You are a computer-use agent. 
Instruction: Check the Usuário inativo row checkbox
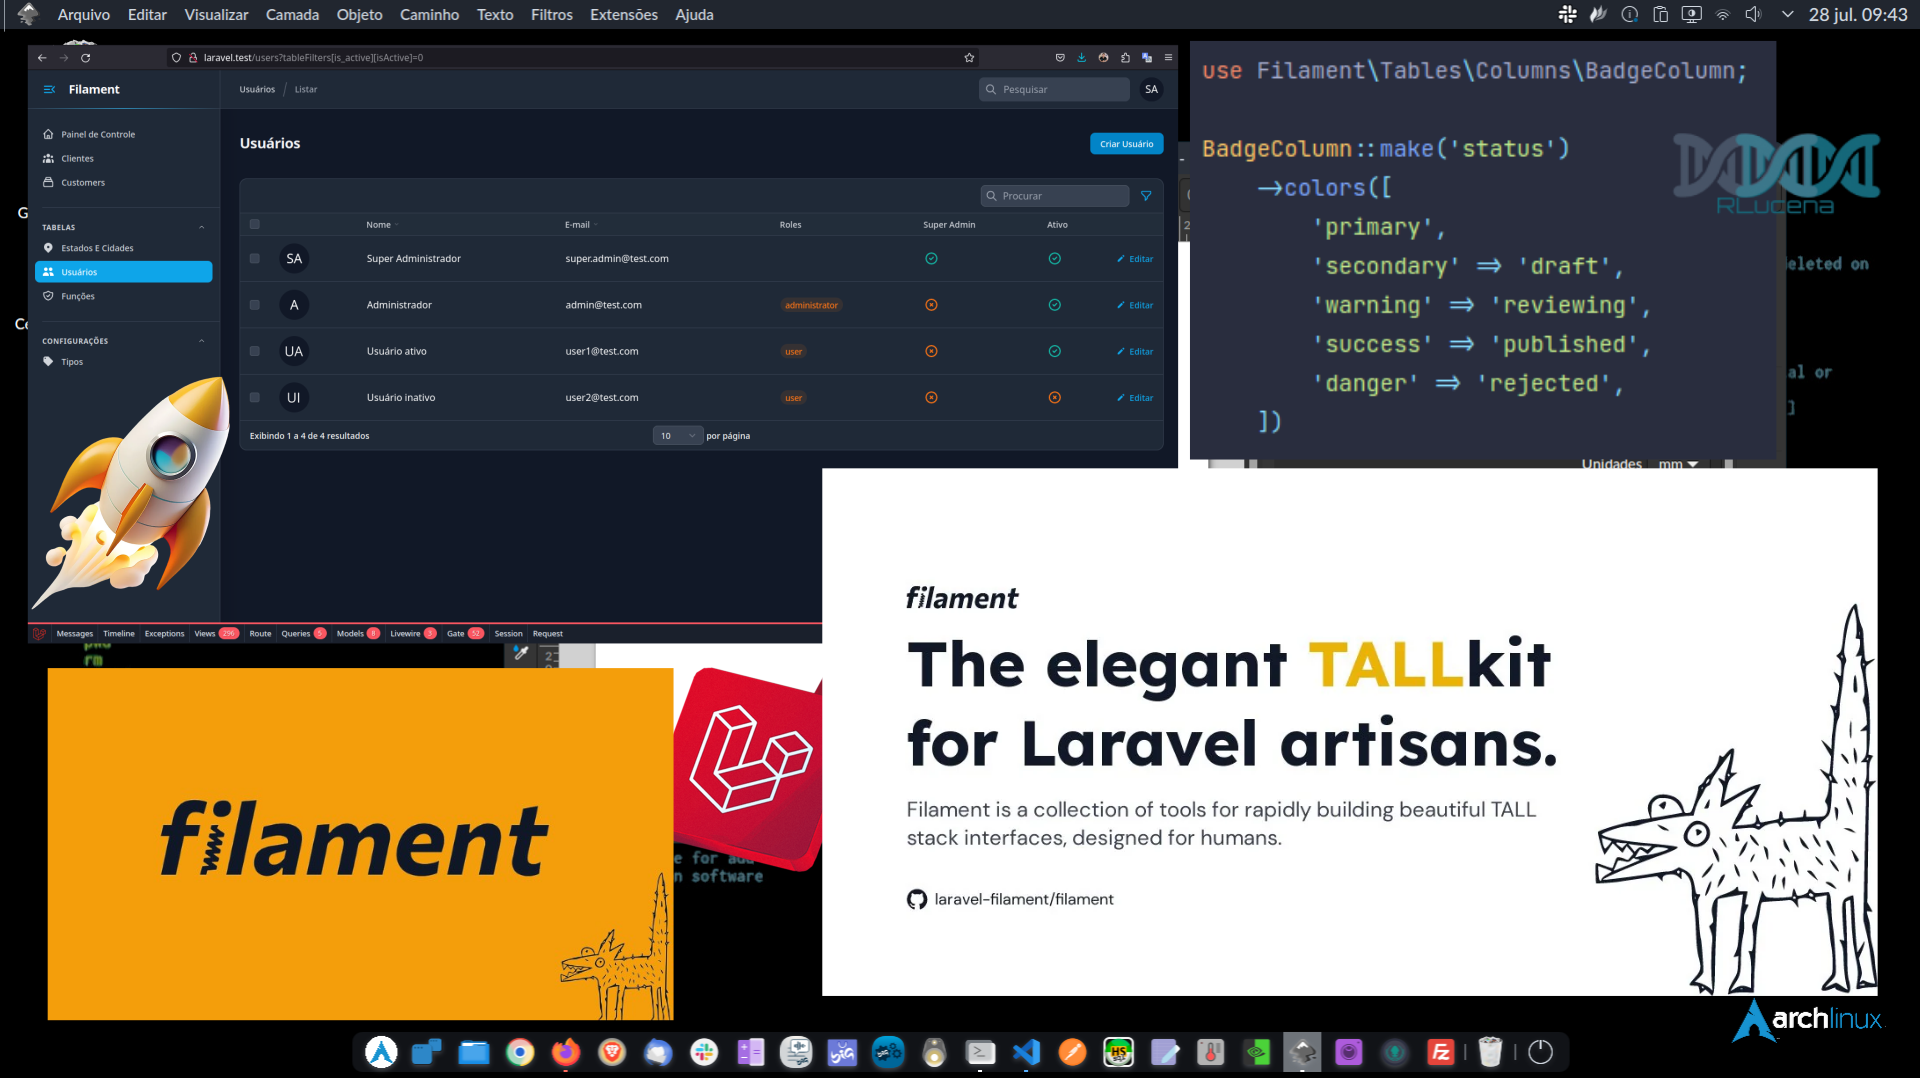pyautogui.click(x=255, y=398)
